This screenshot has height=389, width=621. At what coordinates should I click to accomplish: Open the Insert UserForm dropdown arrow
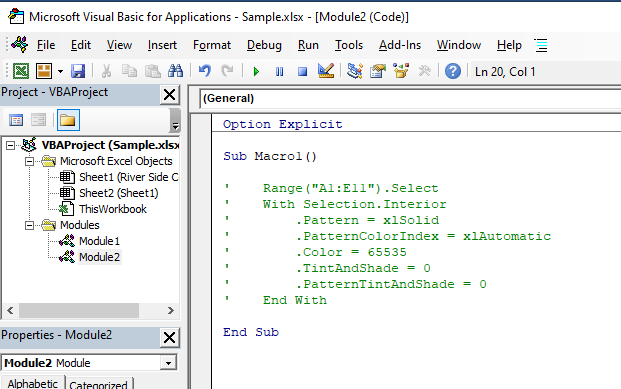pos(60,72)
